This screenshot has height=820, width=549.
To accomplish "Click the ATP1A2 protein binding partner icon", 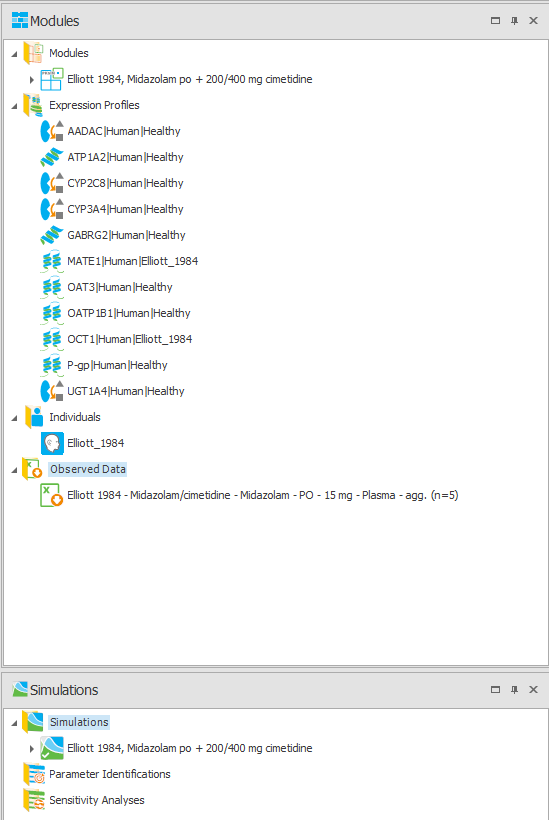I will [52, 157].
